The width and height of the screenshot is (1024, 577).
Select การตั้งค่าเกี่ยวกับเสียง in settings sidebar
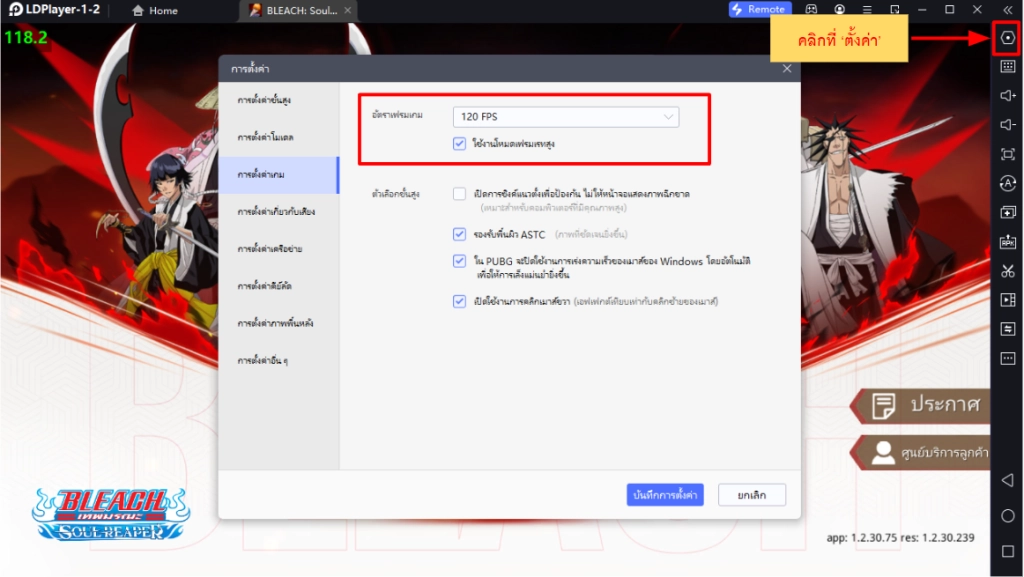[279, 211]
